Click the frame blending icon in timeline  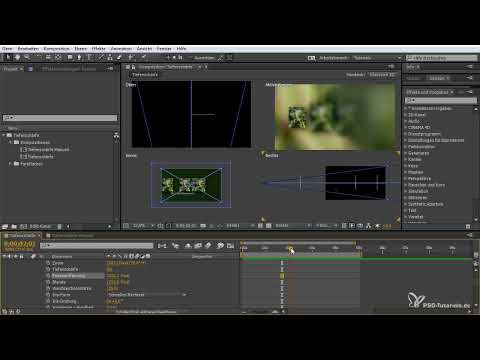click(x=198, y=246)
